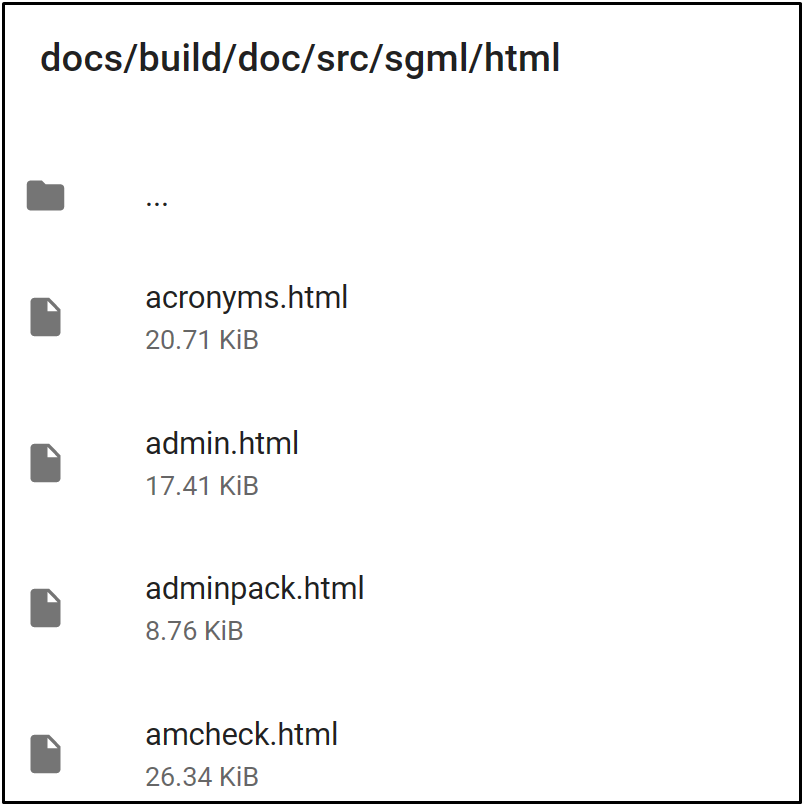Click the 17.41 KiB size label
The width and height of the screenshot is (804, 804).
click(x=202, y=486)
